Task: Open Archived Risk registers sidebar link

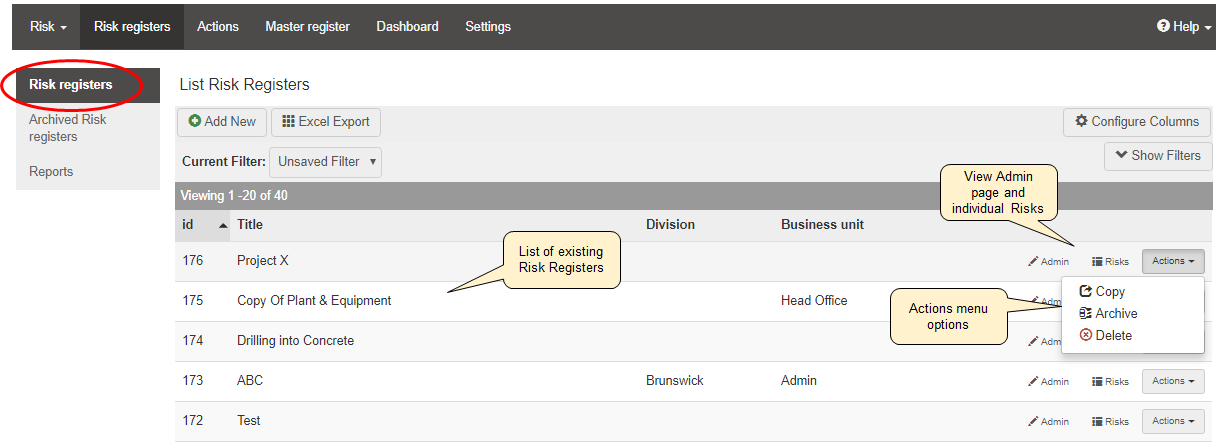Action: coord(68,128)
